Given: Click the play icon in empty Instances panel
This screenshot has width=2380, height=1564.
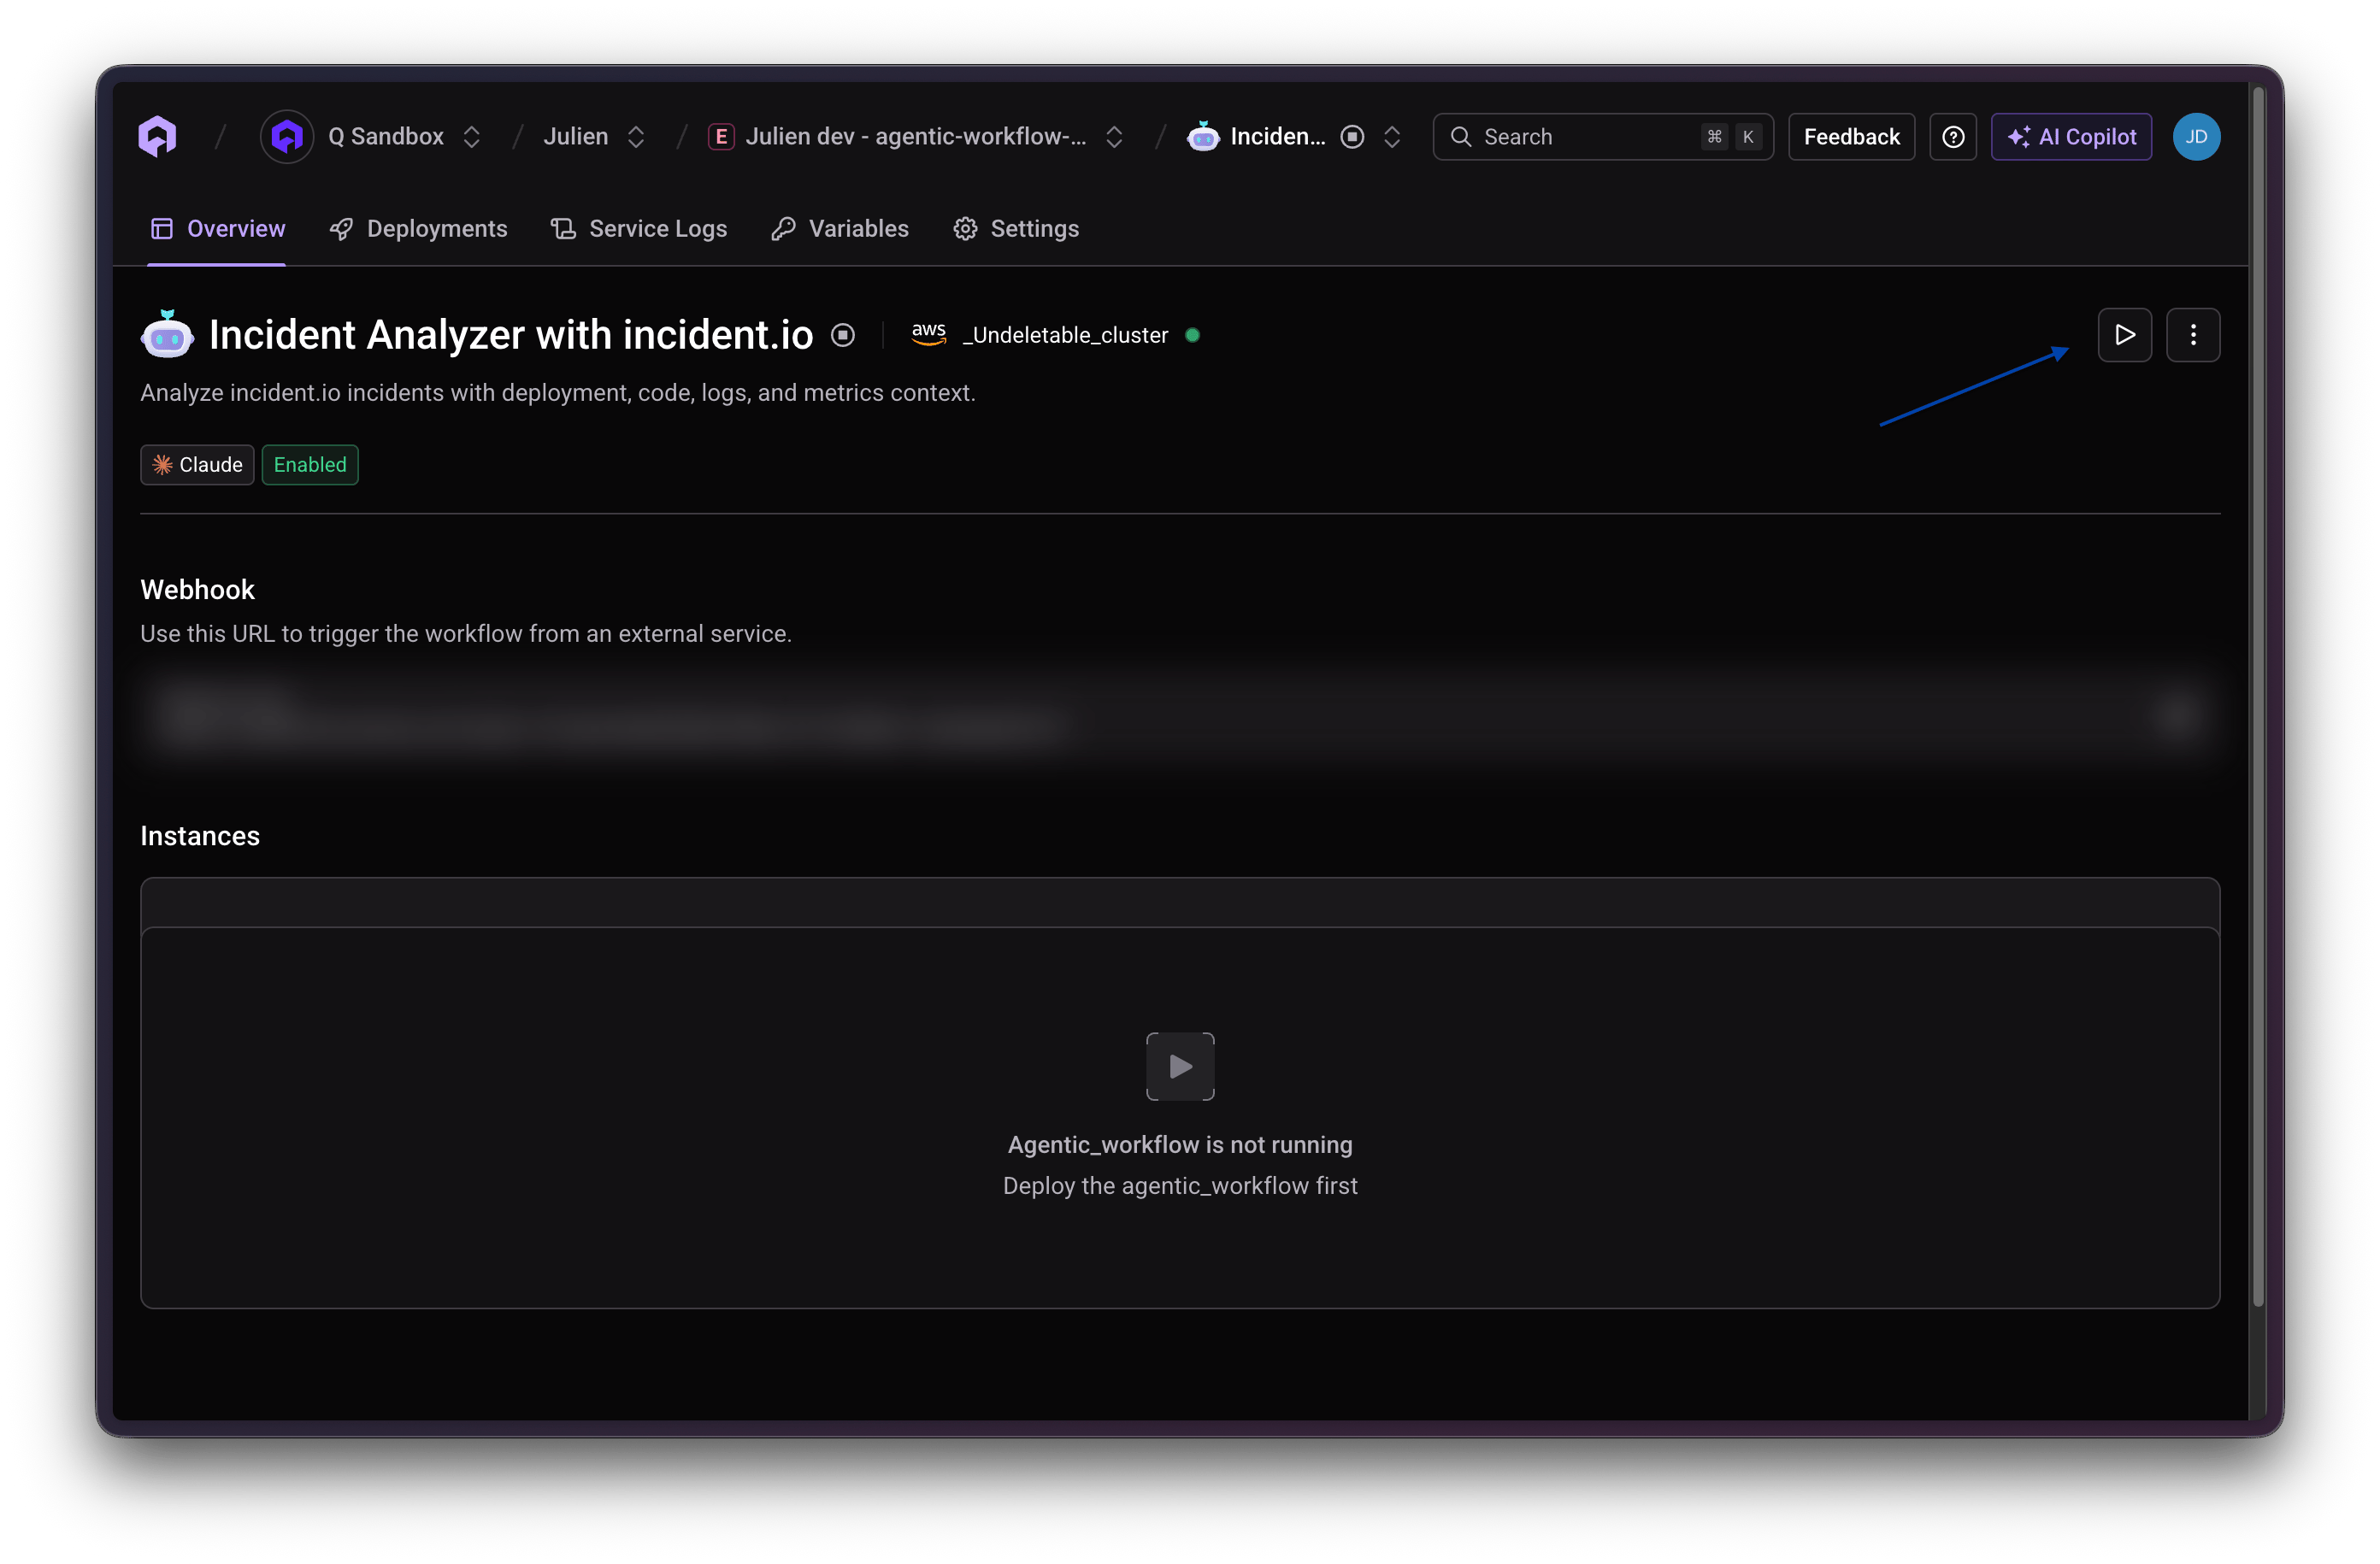Looking at the screenshot, I should 1180,1066.
